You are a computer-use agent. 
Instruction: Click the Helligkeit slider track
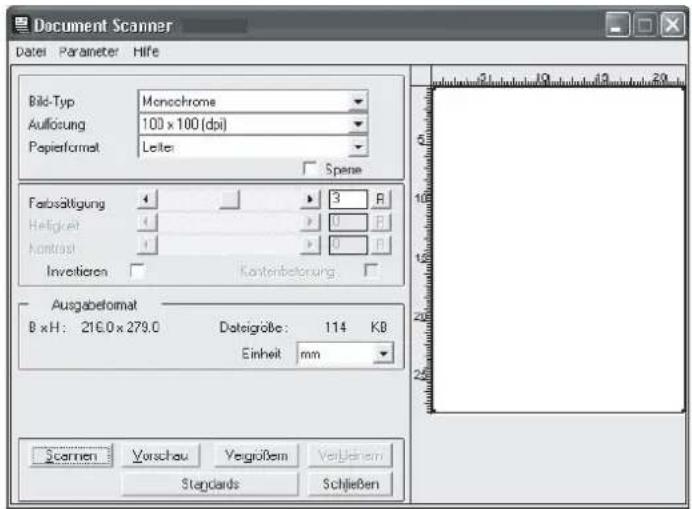[x=229, y=222]
